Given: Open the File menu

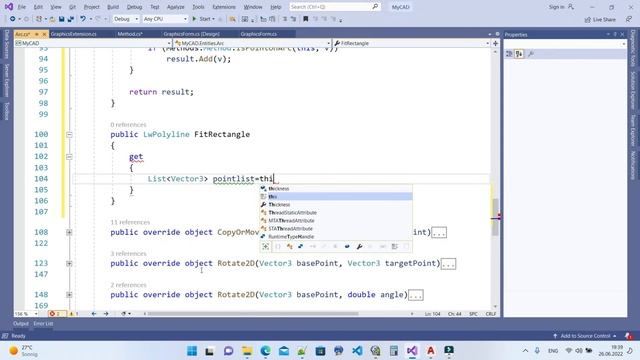Looking at the screenshot, I should point(22,7).
